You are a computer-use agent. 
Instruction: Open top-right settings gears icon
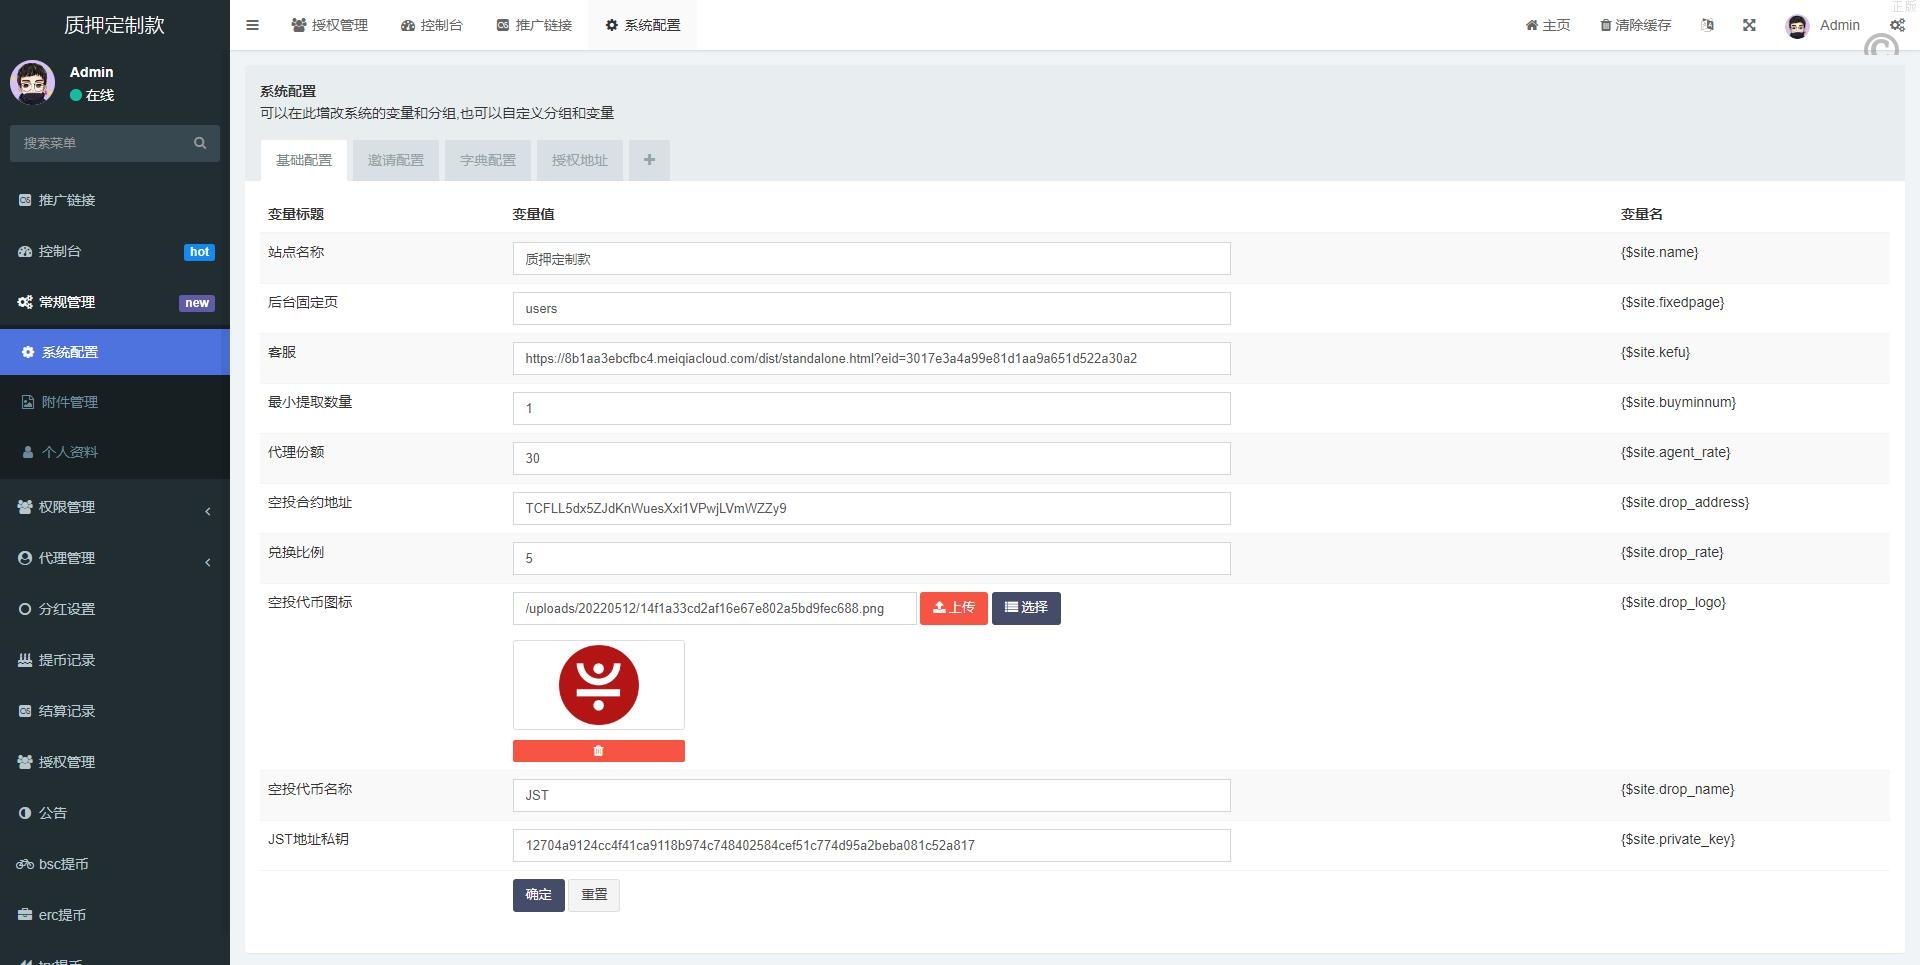coord(1897,25)
